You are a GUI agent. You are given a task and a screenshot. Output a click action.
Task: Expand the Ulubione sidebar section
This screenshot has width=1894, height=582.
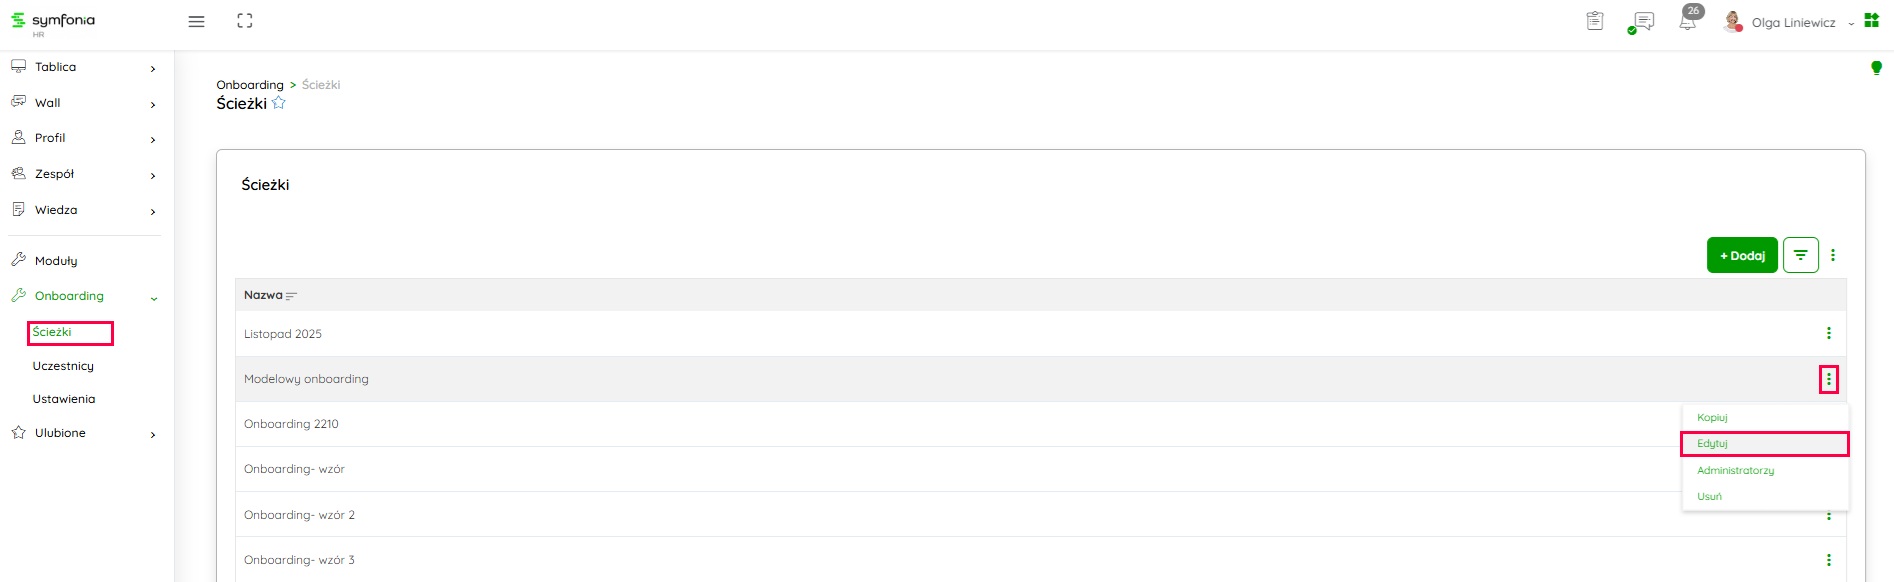click(x=153, y=434)
